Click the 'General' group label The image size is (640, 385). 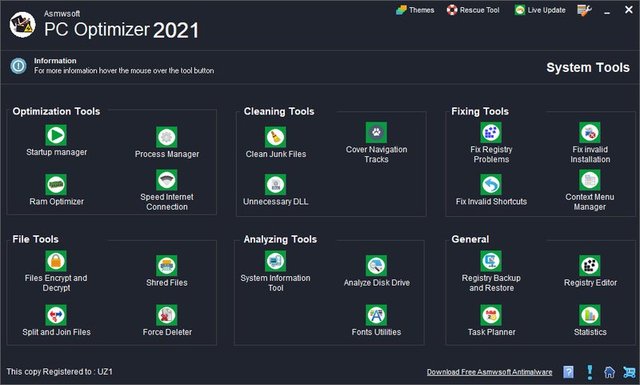[470, 239]
